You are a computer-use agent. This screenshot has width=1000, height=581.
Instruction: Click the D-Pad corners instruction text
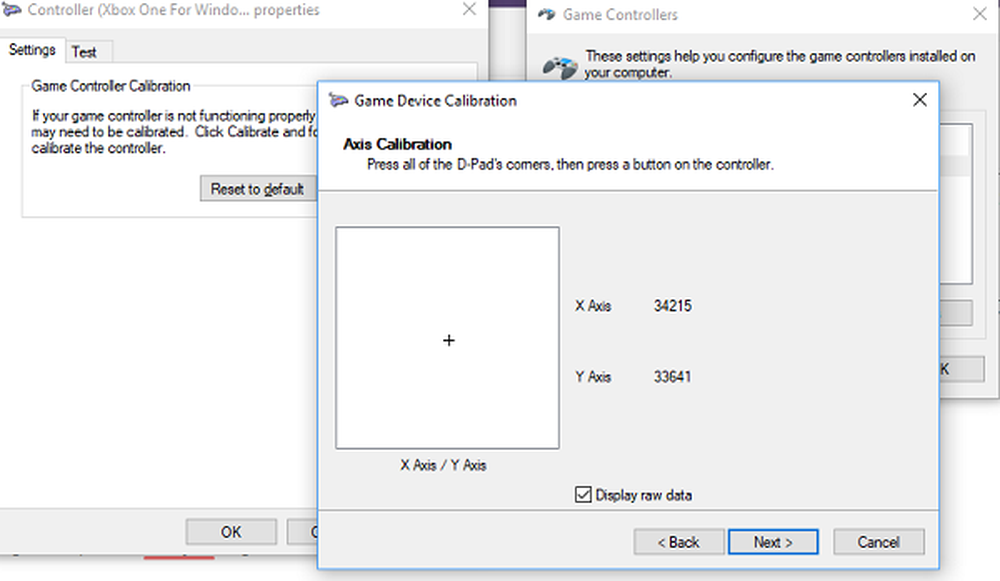point(570,165)
